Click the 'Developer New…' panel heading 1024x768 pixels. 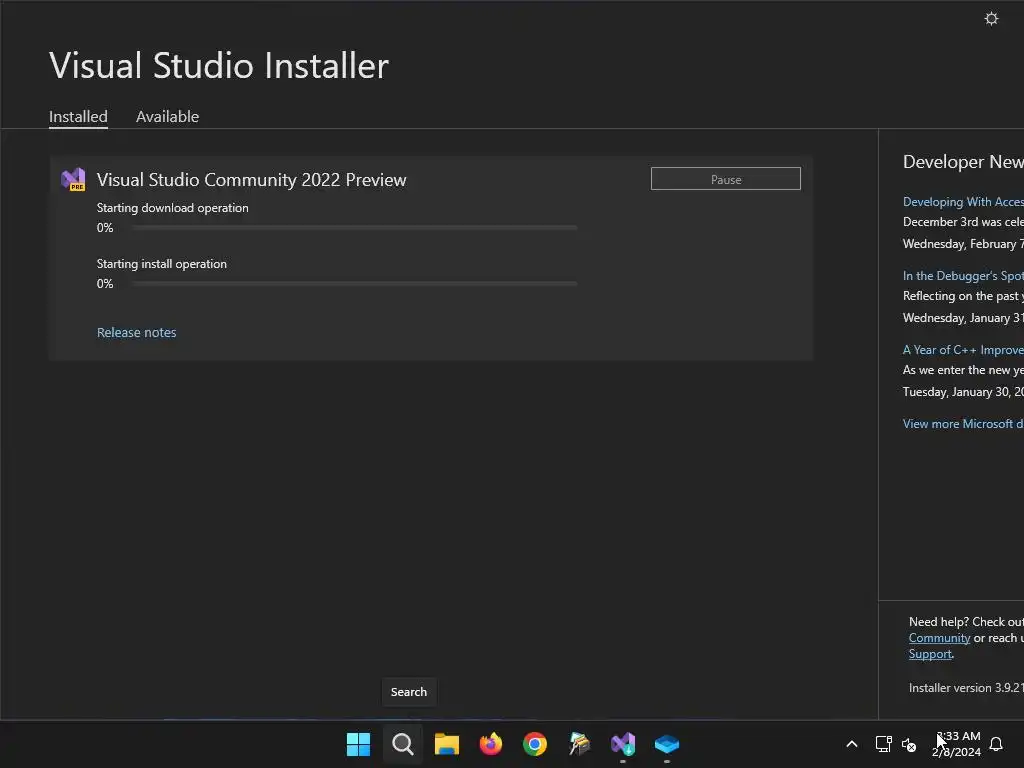pyautogui.click(x=963, y=162)
